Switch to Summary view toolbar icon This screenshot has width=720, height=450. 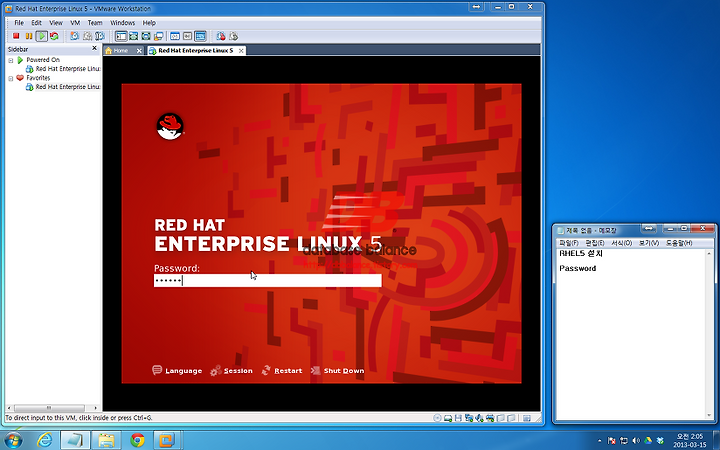174,36
